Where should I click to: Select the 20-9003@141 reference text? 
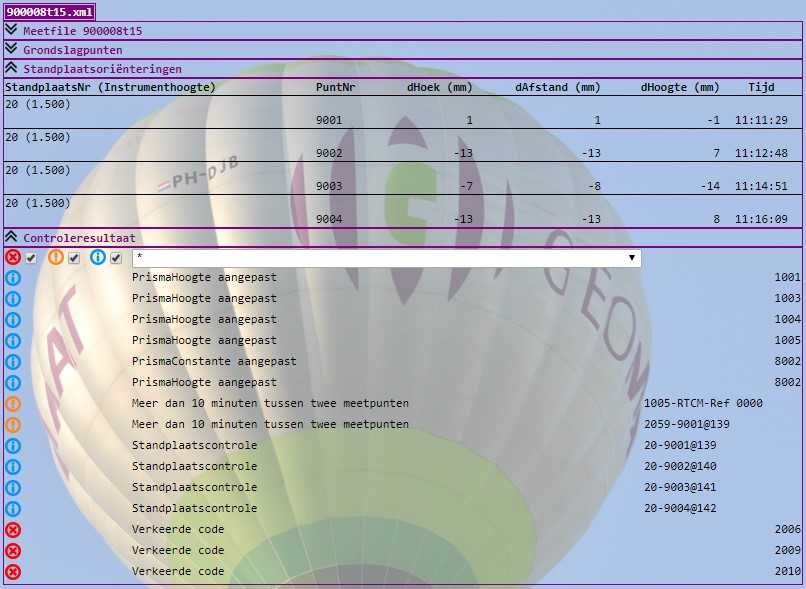680,487
